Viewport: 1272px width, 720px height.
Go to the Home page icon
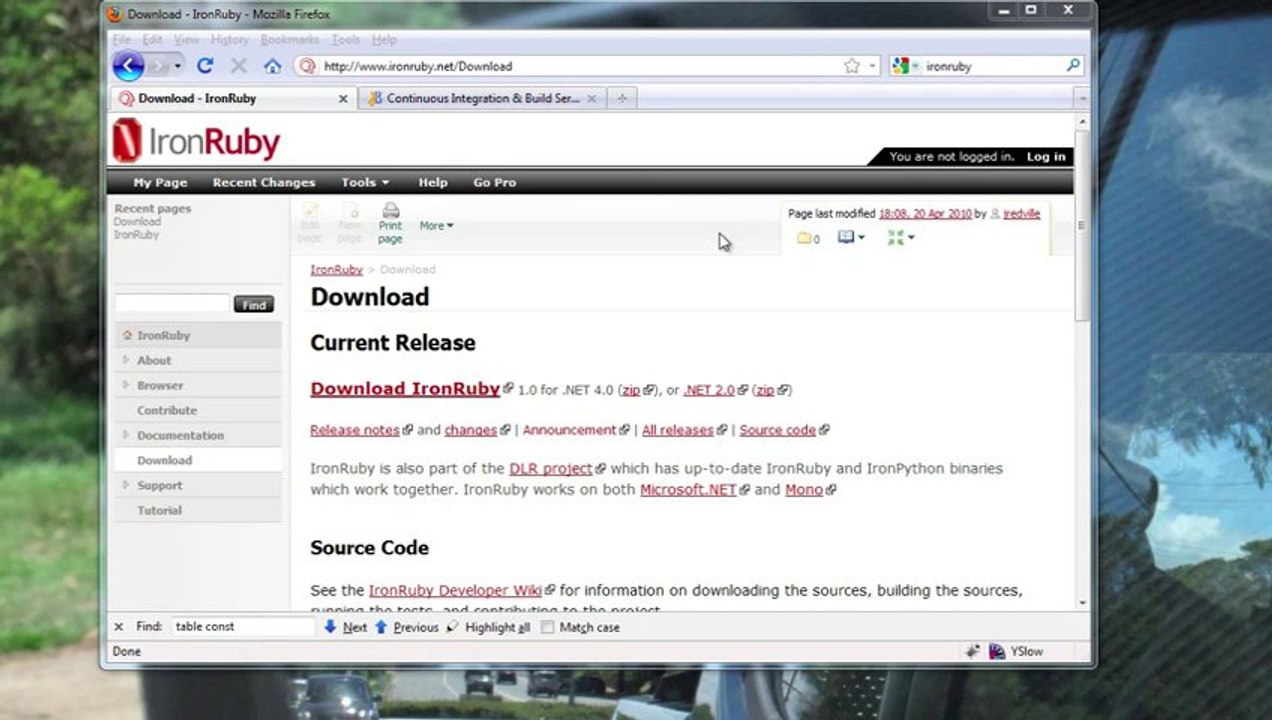pos(272,66)
